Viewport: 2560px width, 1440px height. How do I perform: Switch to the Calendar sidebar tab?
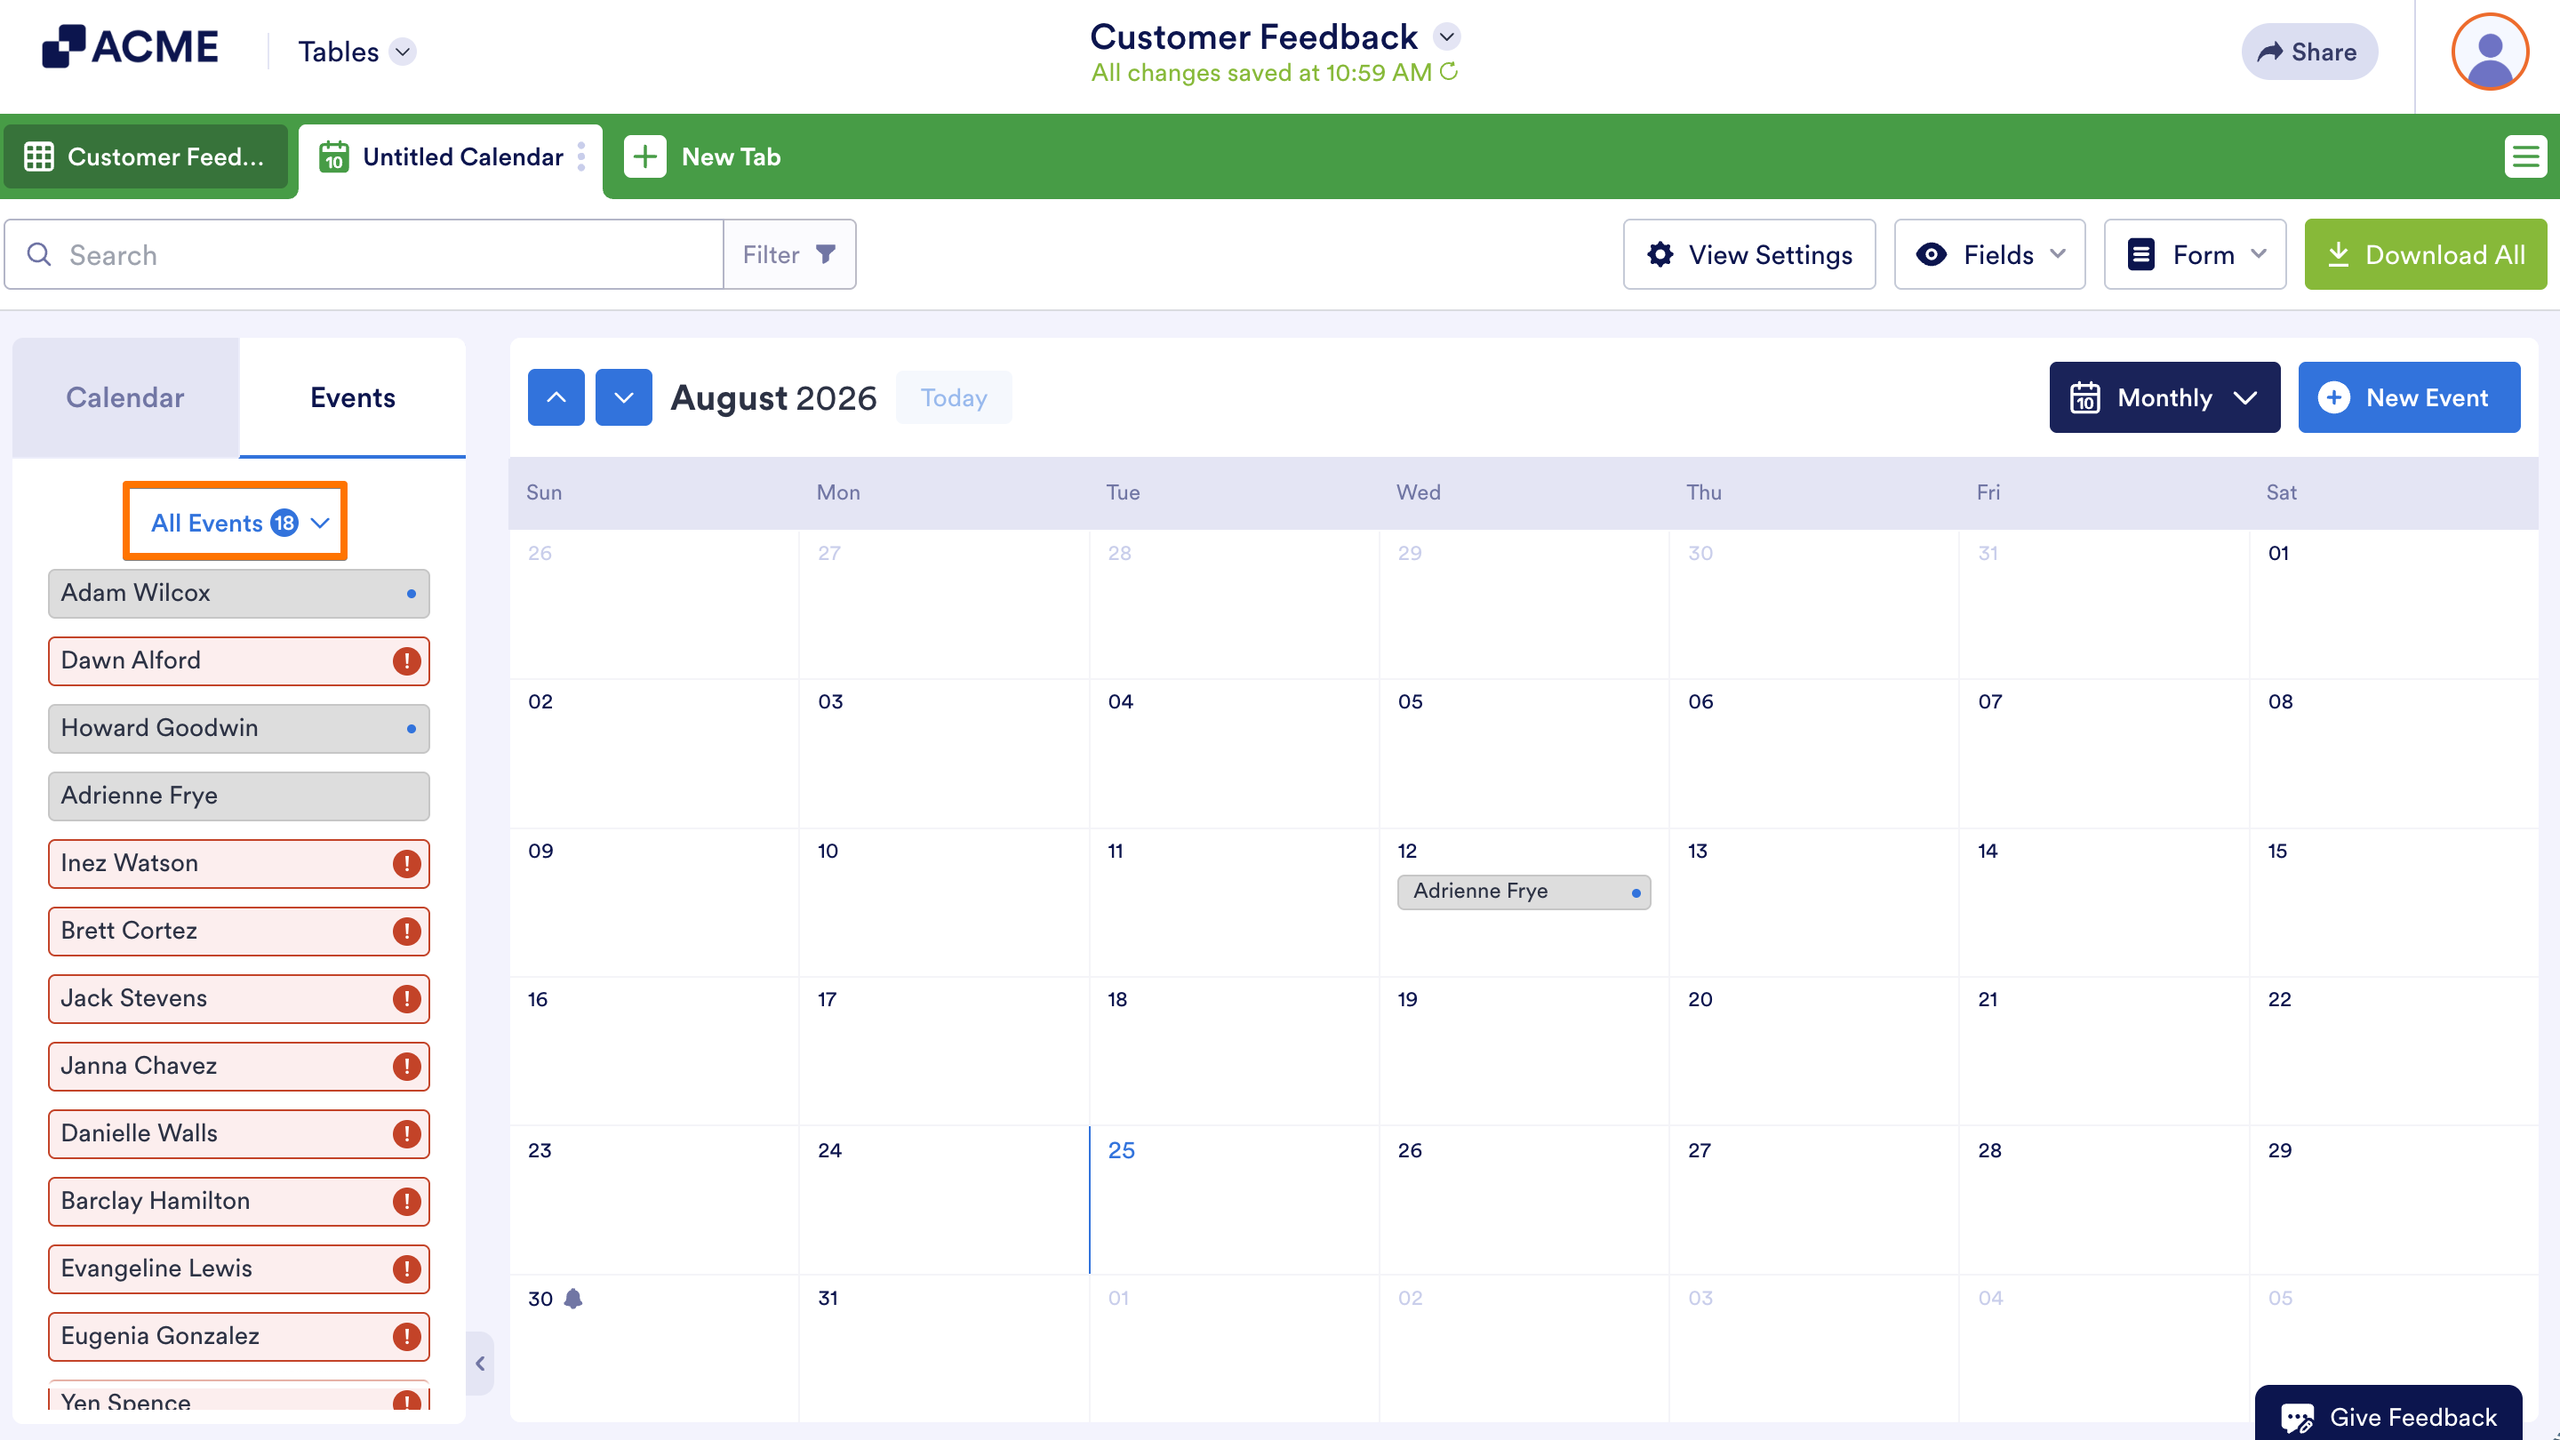pos(125,397)
